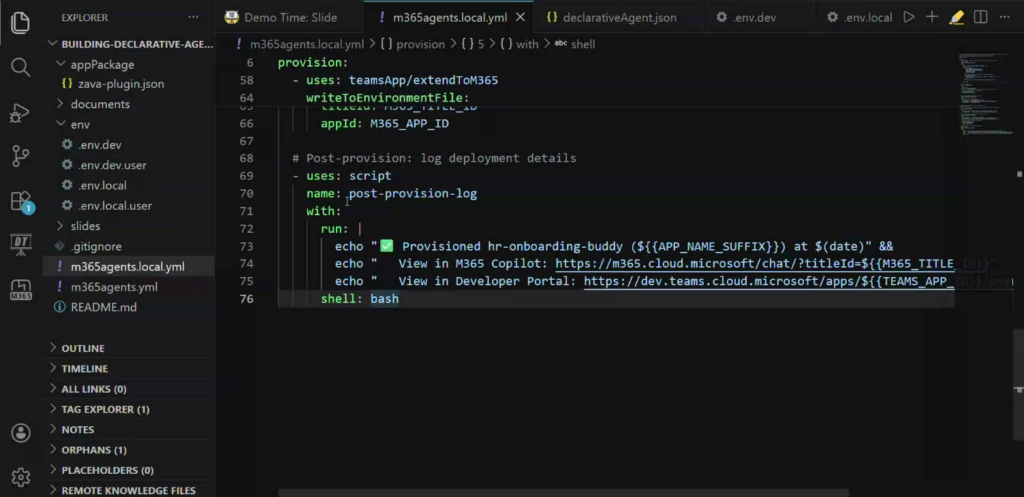
Task: Expand the OUTLINE section
Action: tap(84, 348)
